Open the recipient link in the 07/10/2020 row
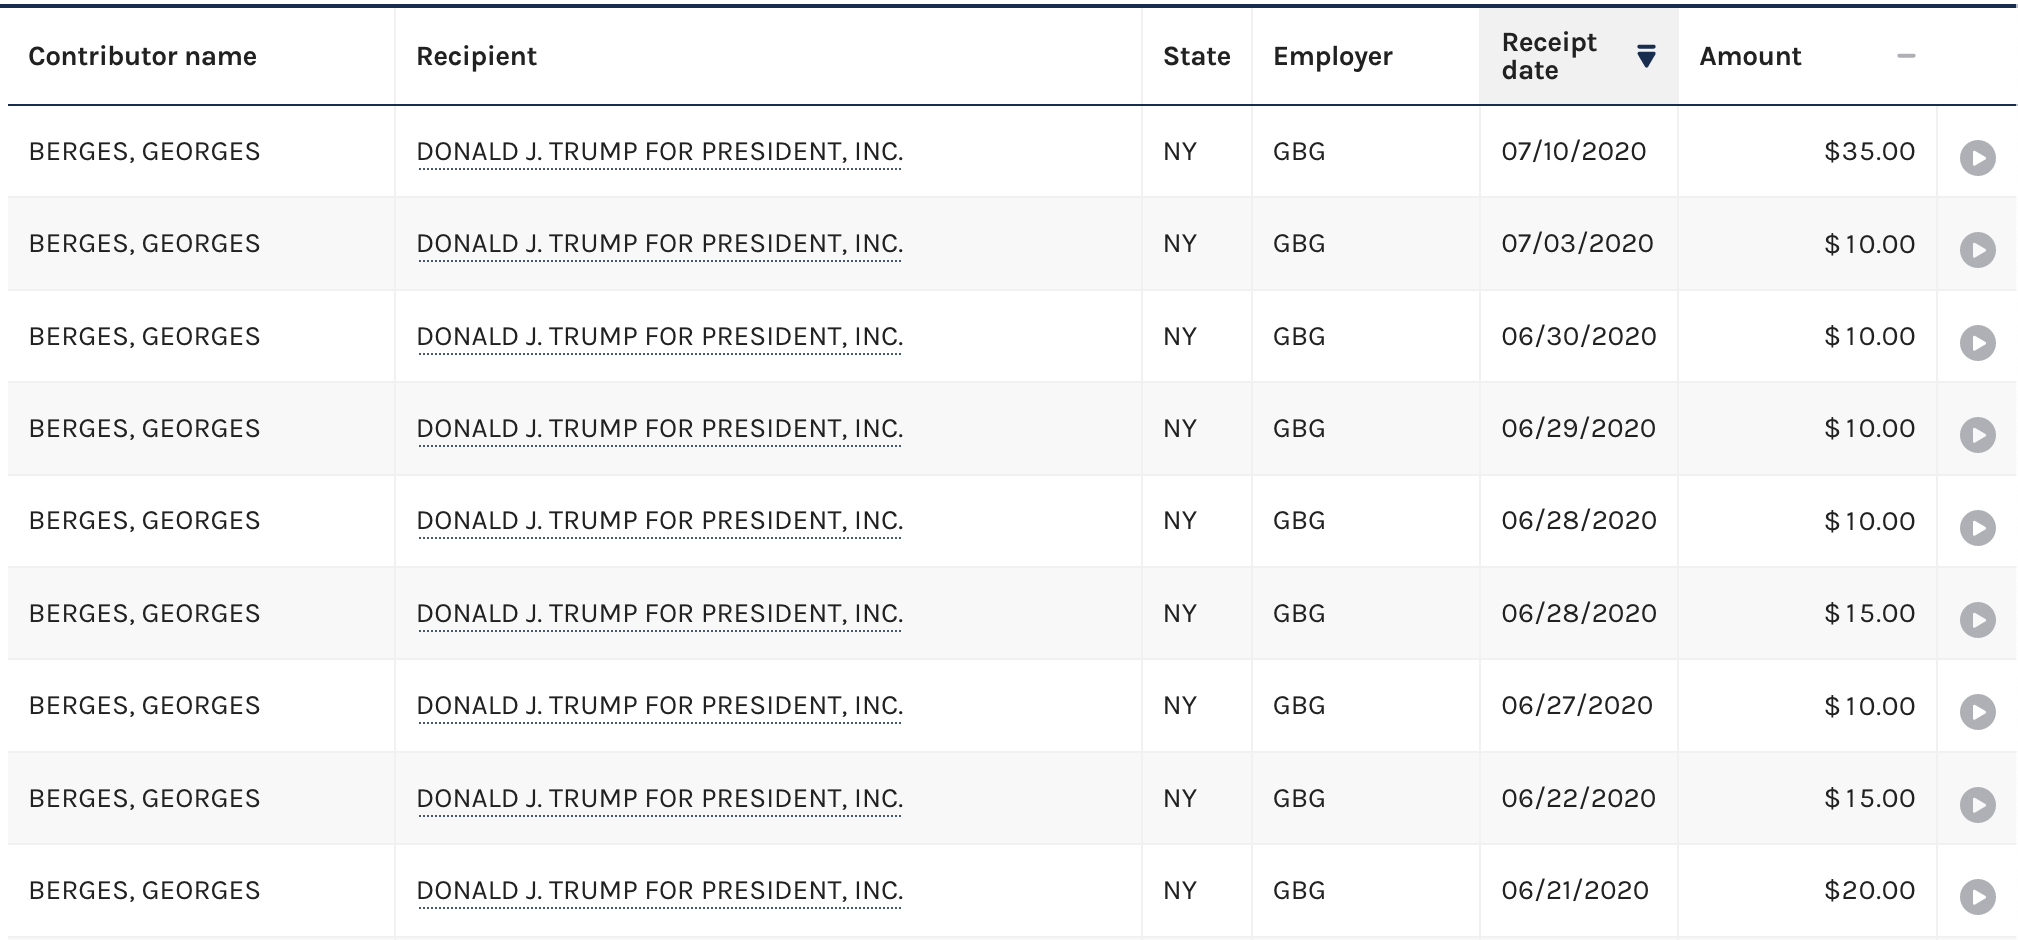The height and width of the screenshot is (940, 2018). 659,152
